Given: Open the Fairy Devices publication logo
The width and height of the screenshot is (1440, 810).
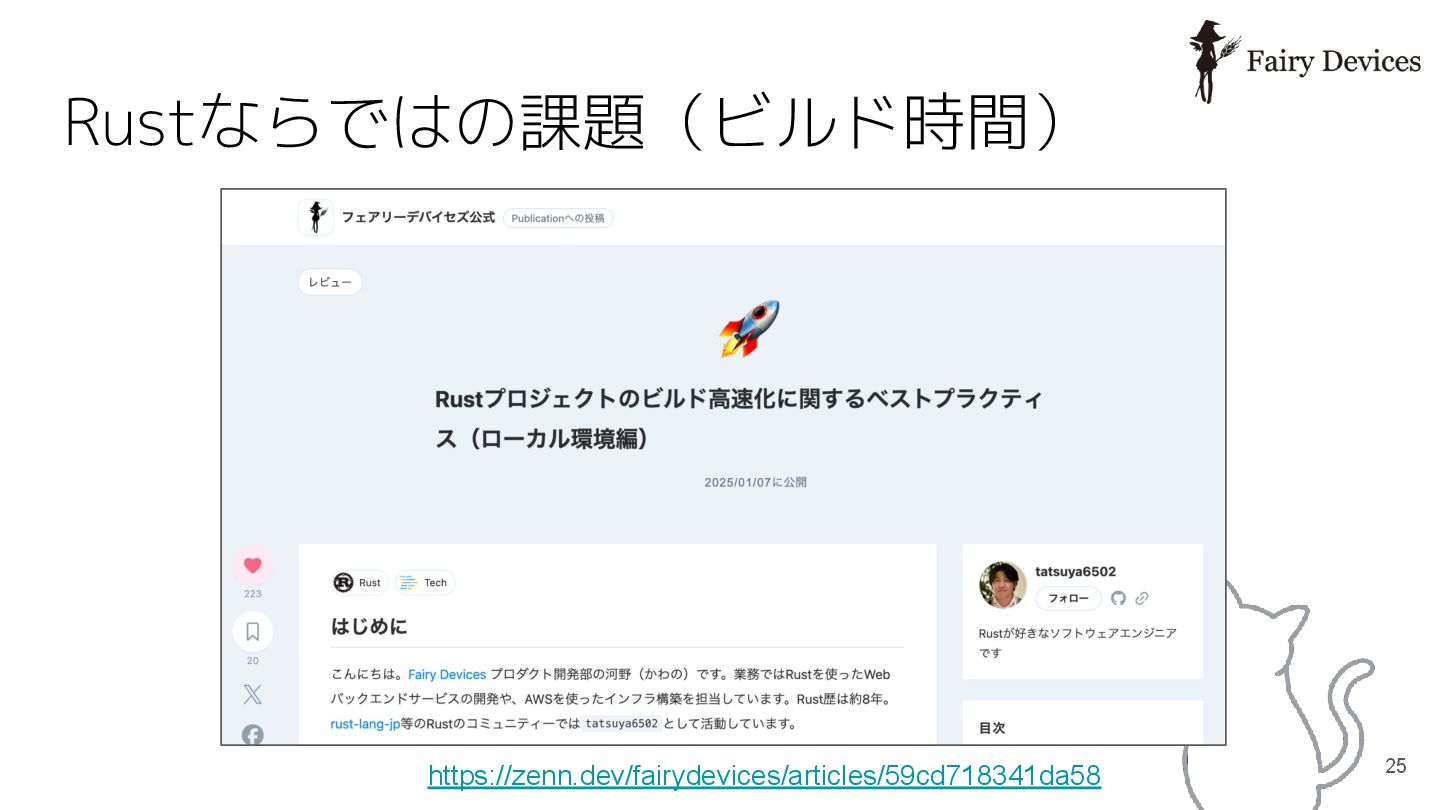Looking at the screenshot, I should (316, 217).
